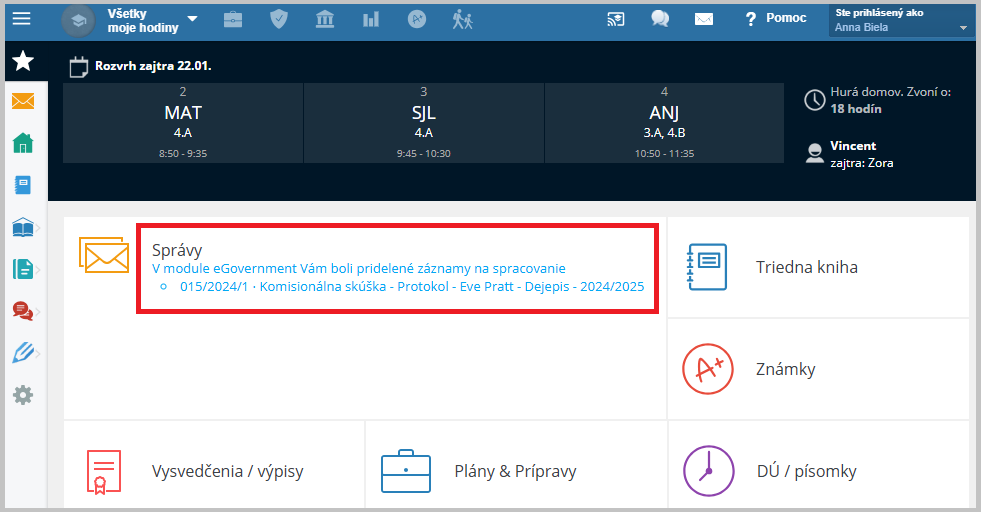Open the orange envelope sidebar icon
Viewport: 981px width, 512px height.
23,101
